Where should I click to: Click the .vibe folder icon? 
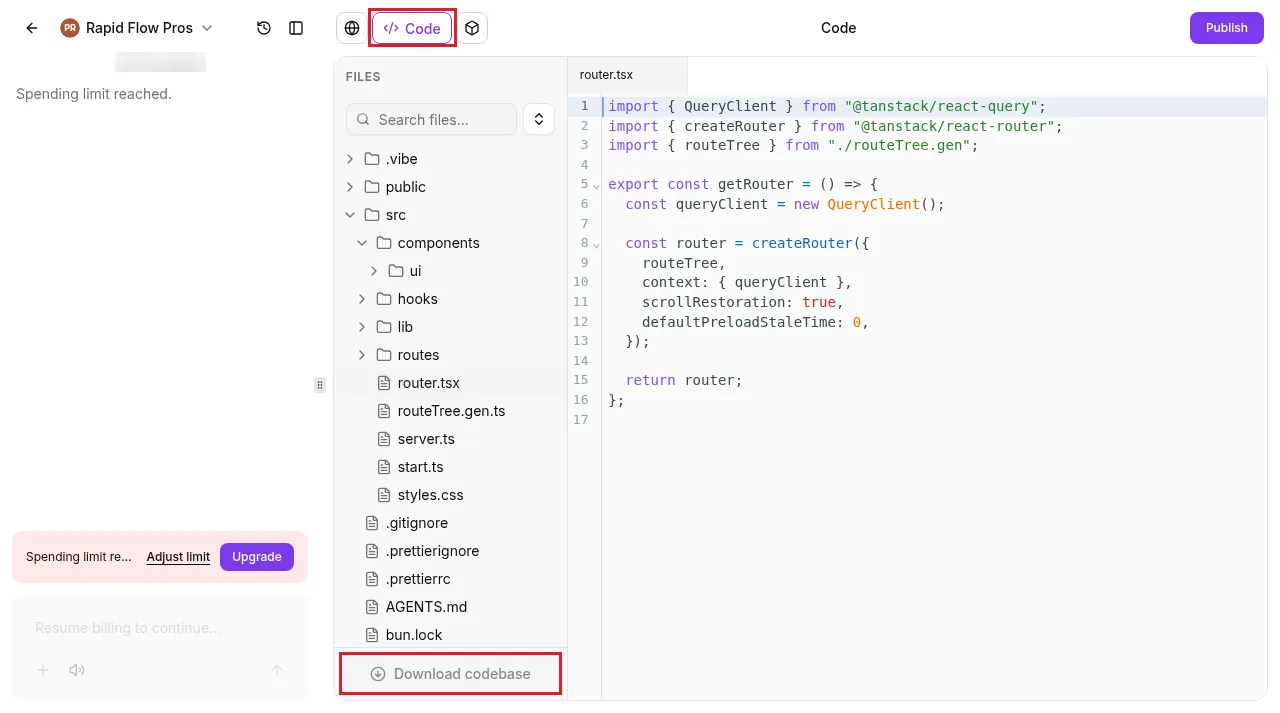pos(372,159)
